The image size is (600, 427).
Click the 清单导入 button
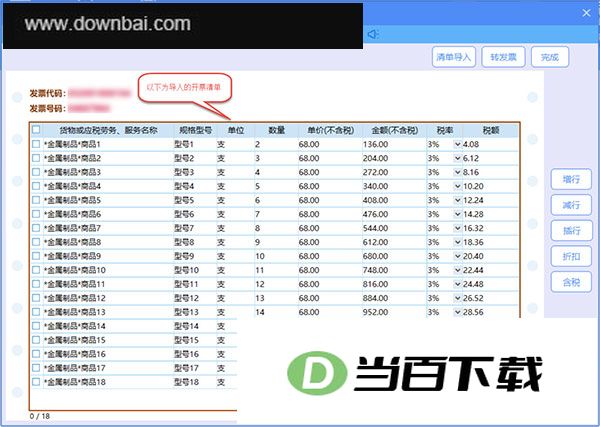click(x=454, y=57)
